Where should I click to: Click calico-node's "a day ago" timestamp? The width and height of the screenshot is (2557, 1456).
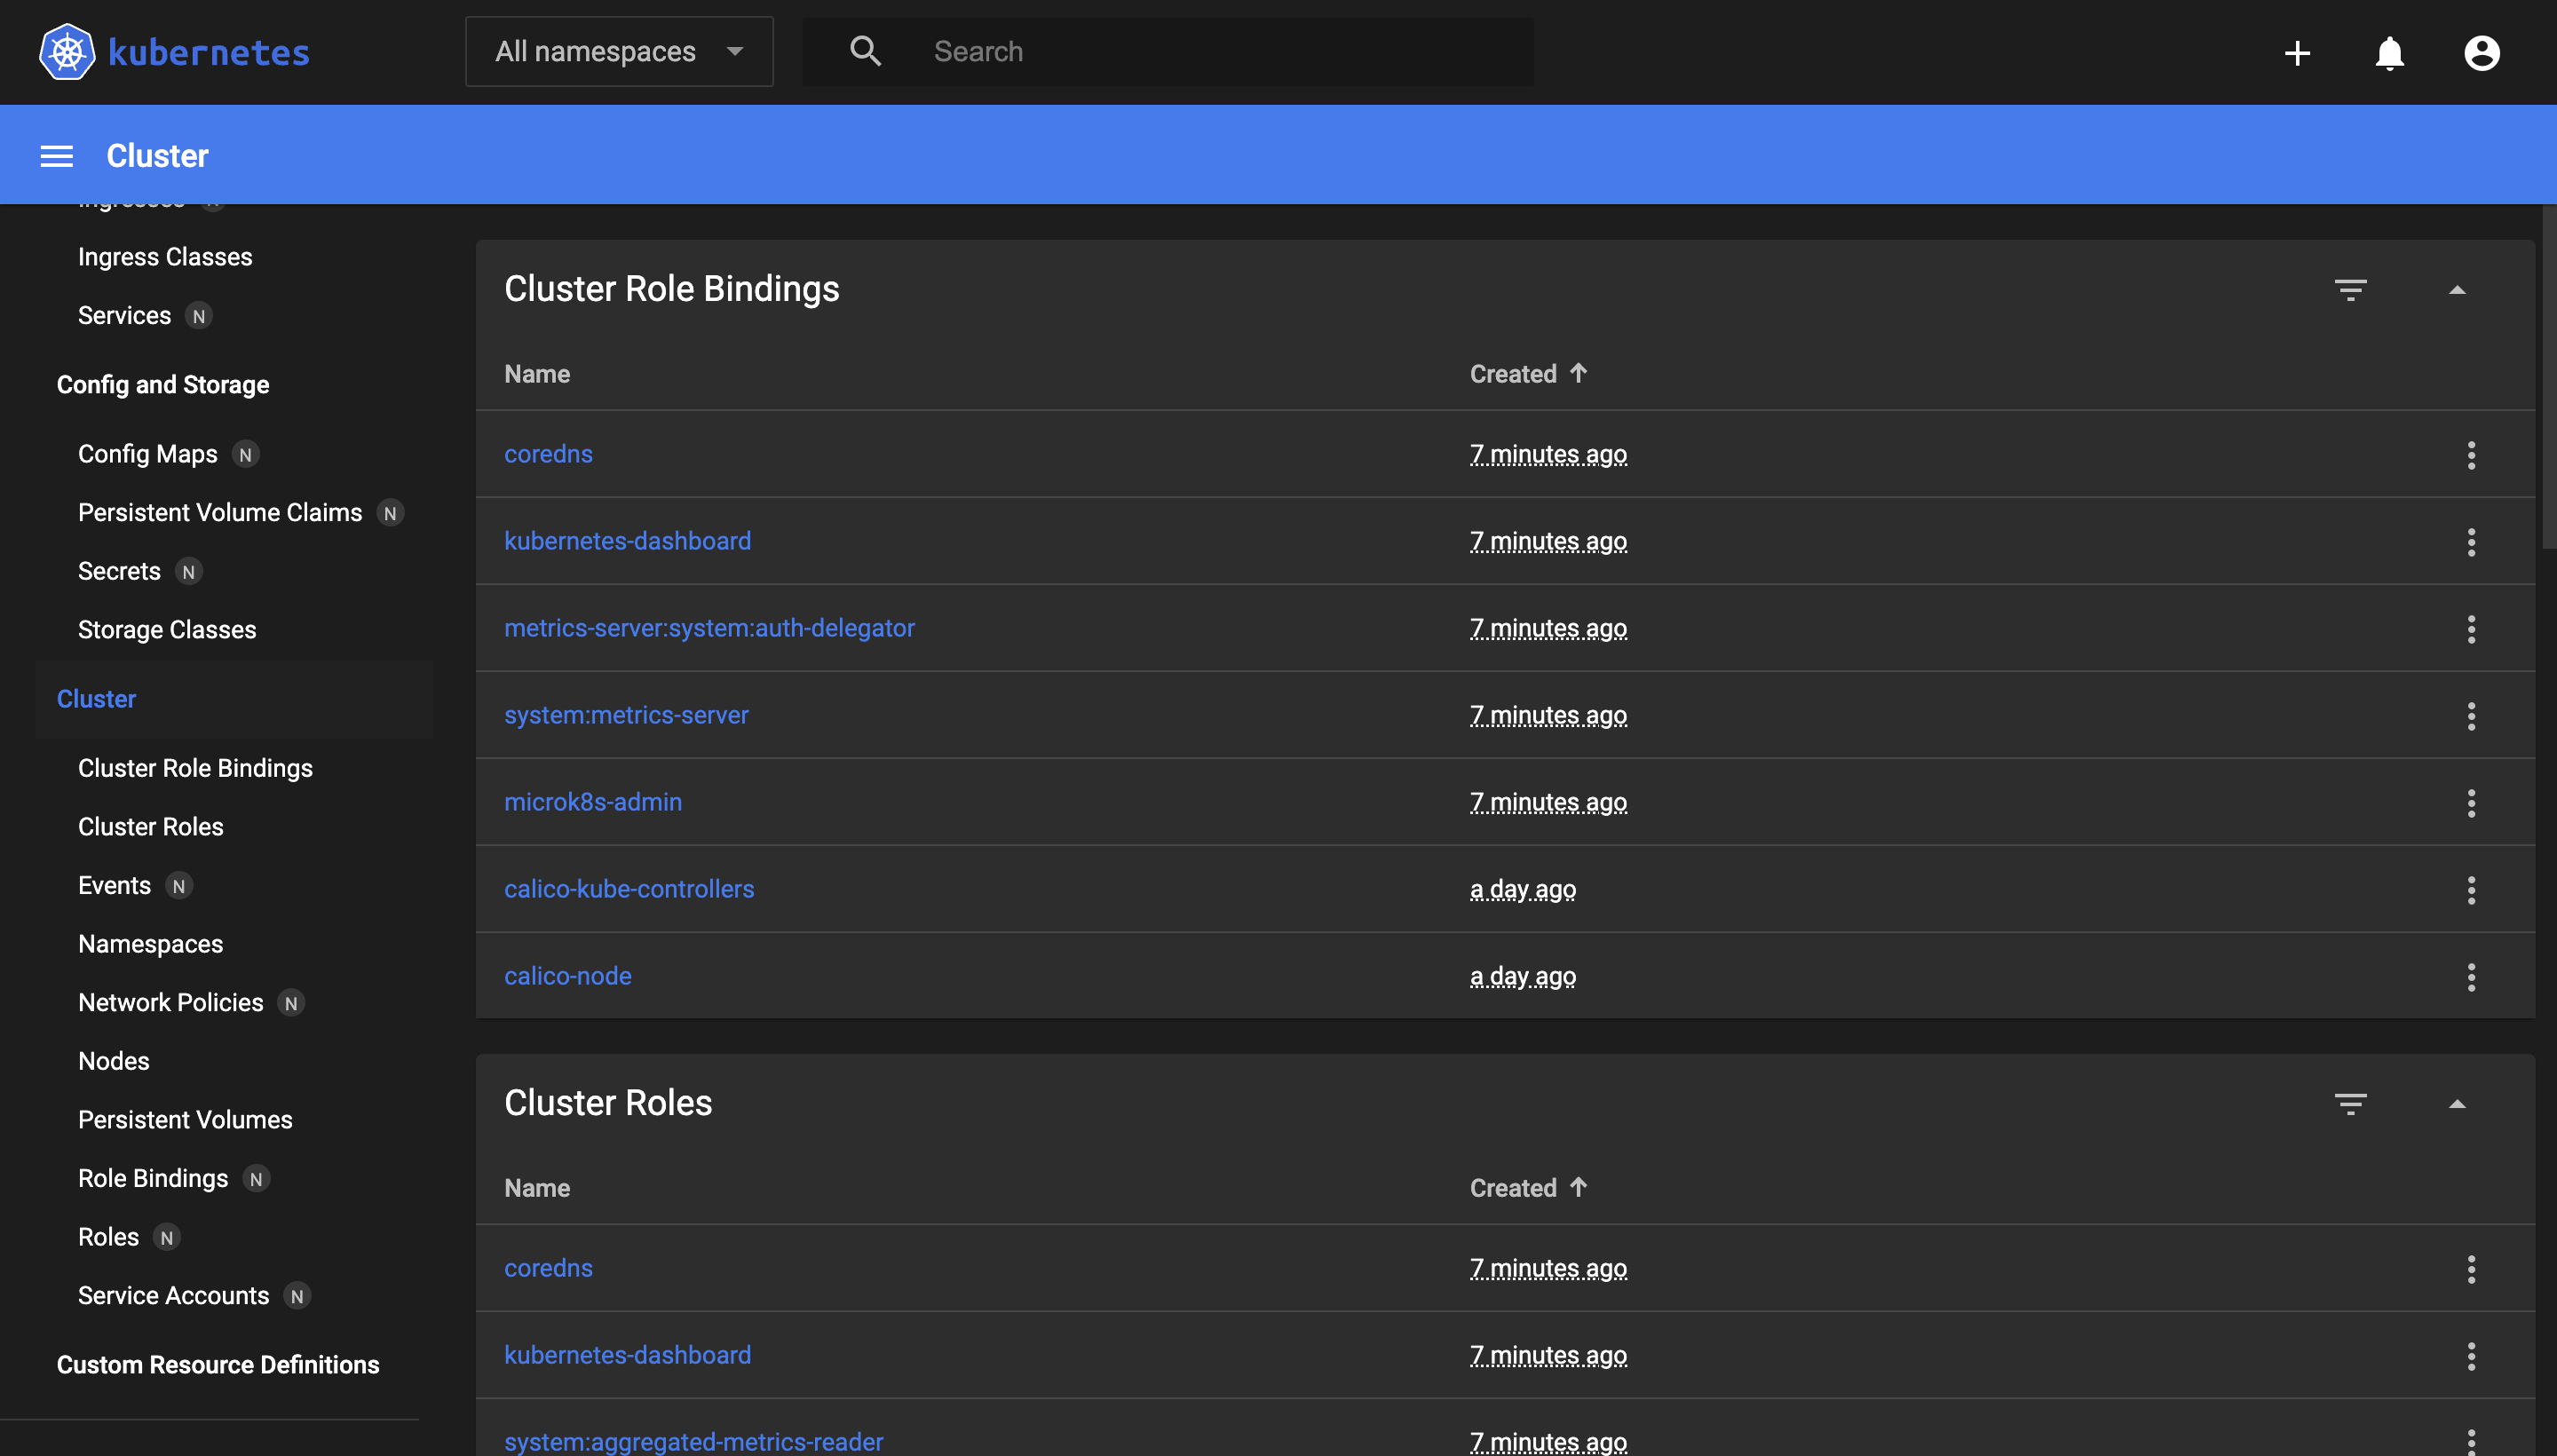(x=1523, y=976)
